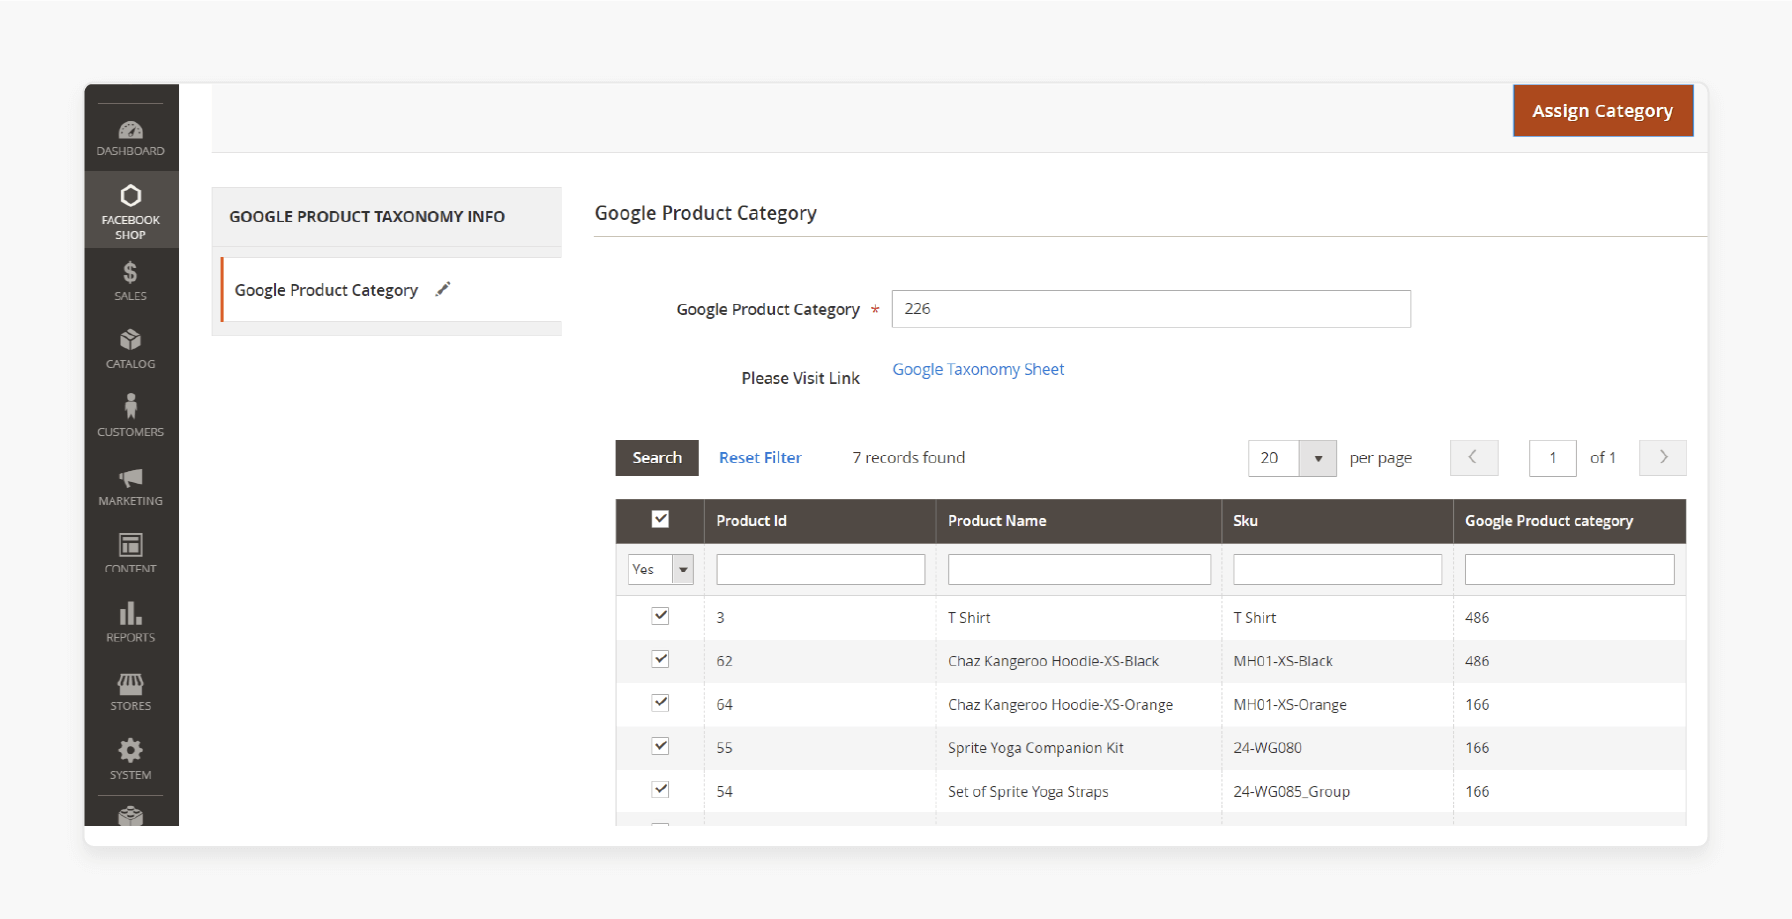Select the Google Product Category tab

(x=391, y=290)
